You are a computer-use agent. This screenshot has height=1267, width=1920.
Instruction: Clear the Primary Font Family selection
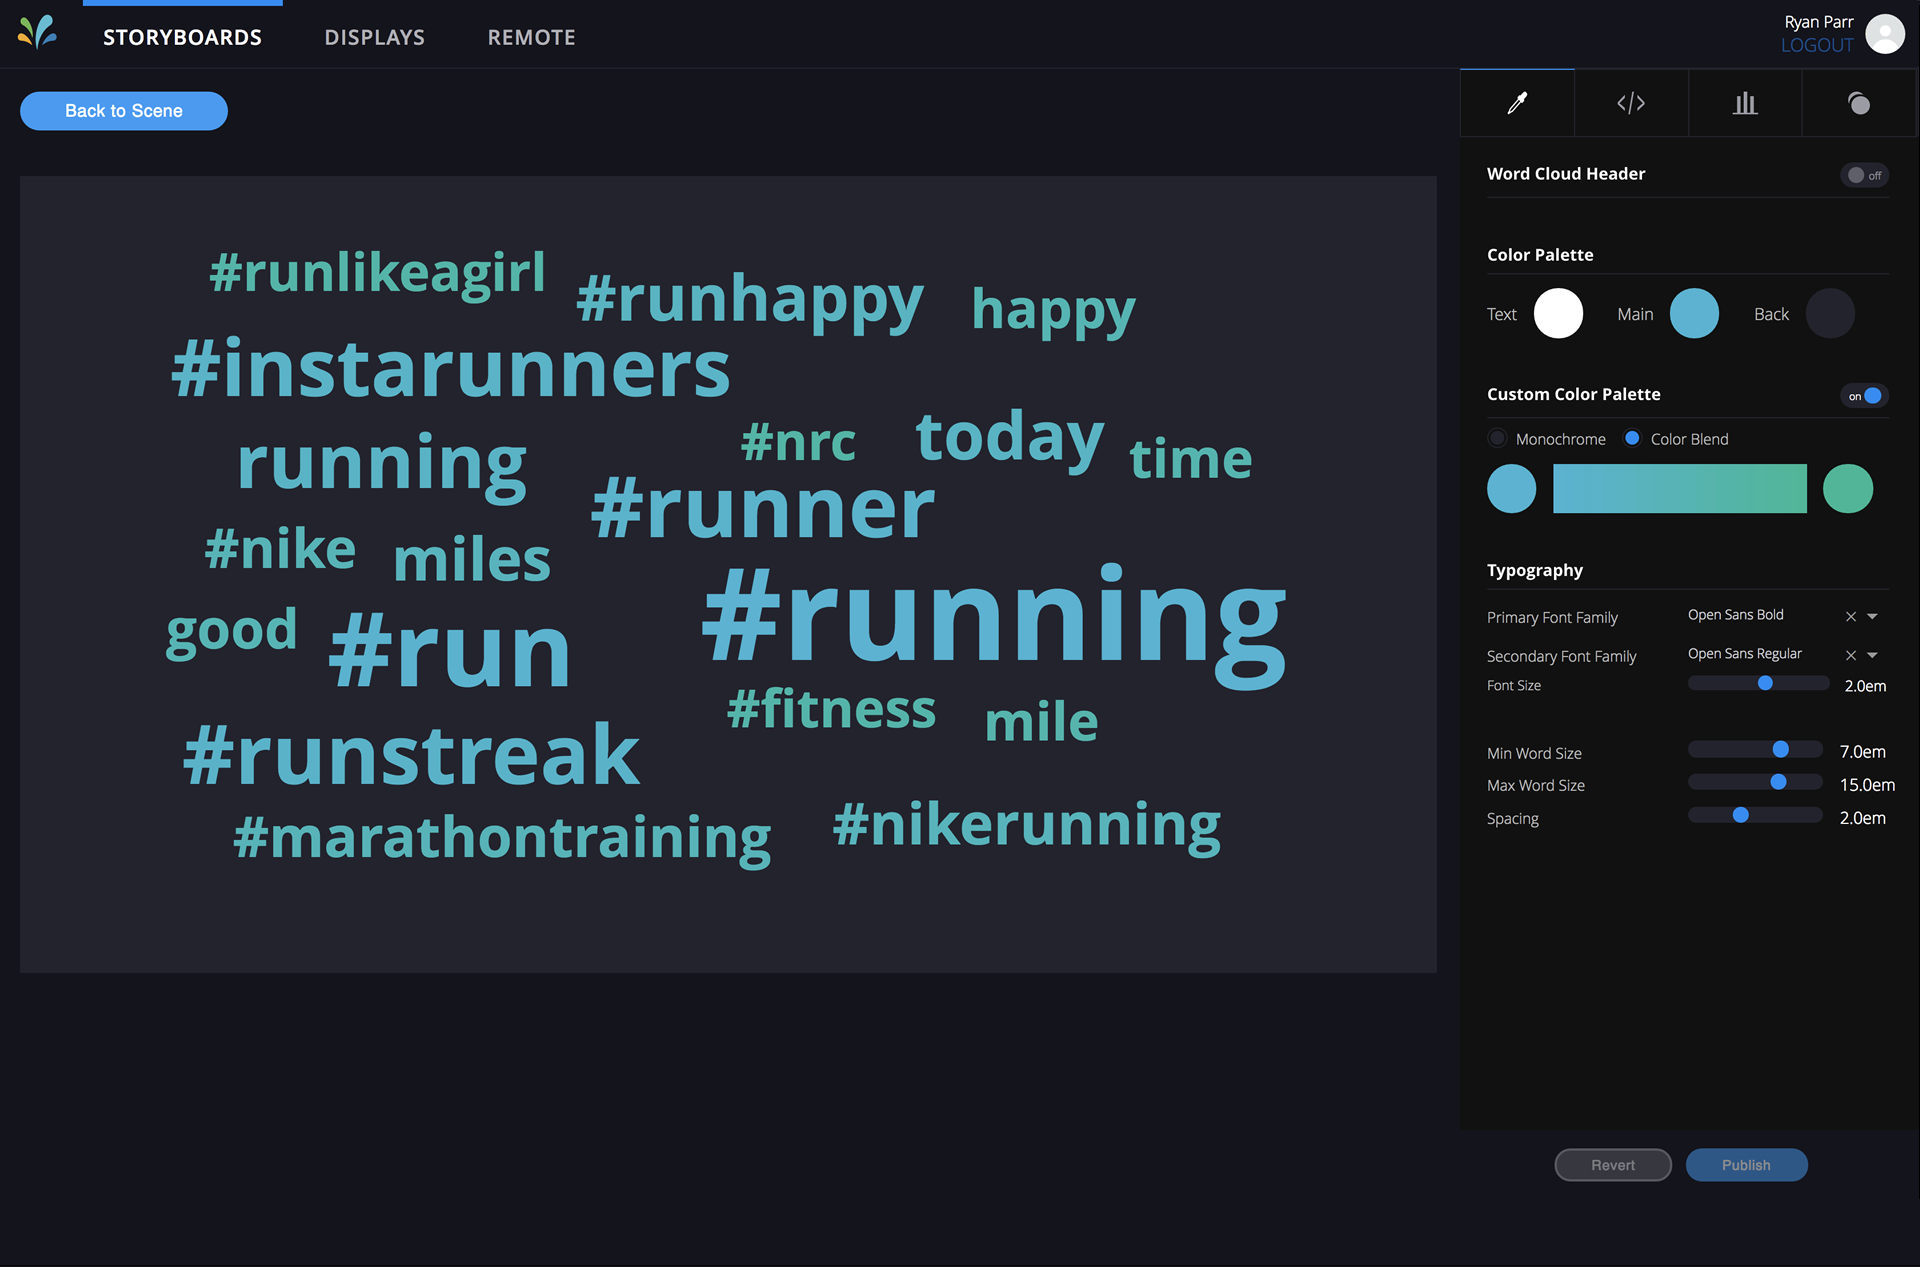(x=1851, y=617)
